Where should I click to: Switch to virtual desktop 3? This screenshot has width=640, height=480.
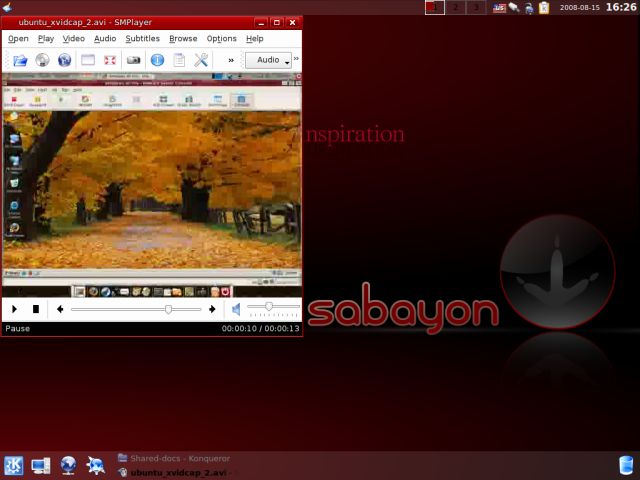476,7
